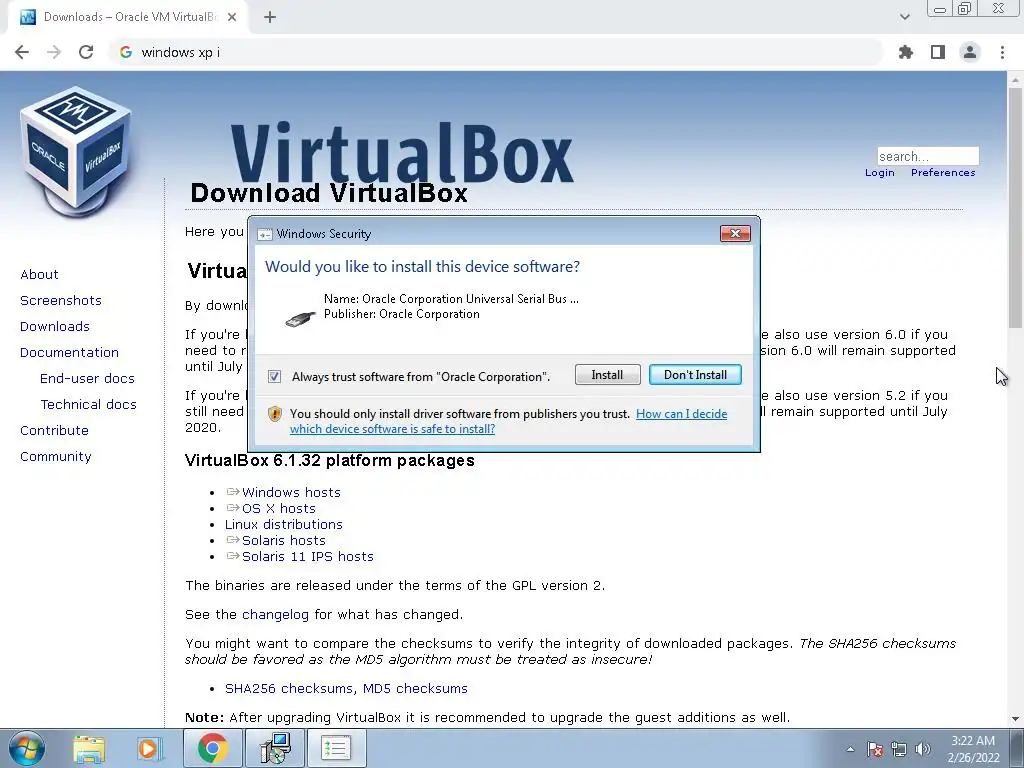Open Downloads in the sidebar
The width and height of the screenshot is (1024, 768).
(55, 327)
